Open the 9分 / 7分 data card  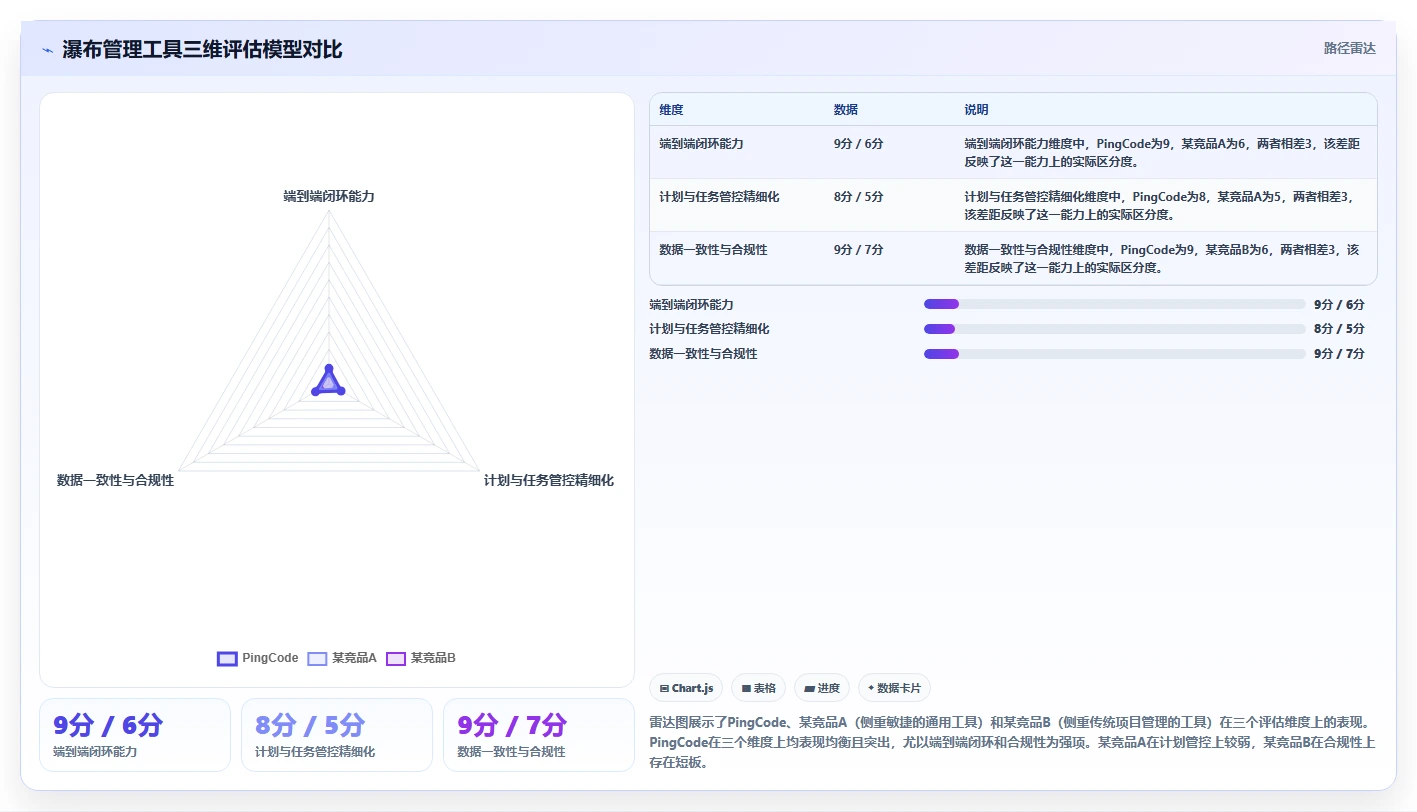click(539, 735)
